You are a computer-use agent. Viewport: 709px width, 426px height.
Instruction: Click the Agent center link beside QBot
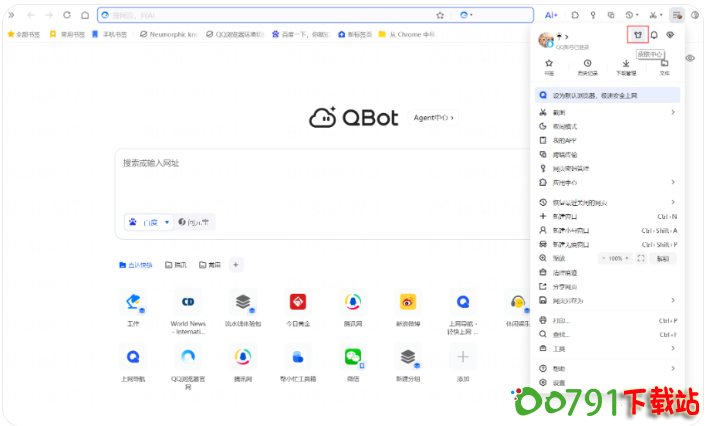click(433, 118)
